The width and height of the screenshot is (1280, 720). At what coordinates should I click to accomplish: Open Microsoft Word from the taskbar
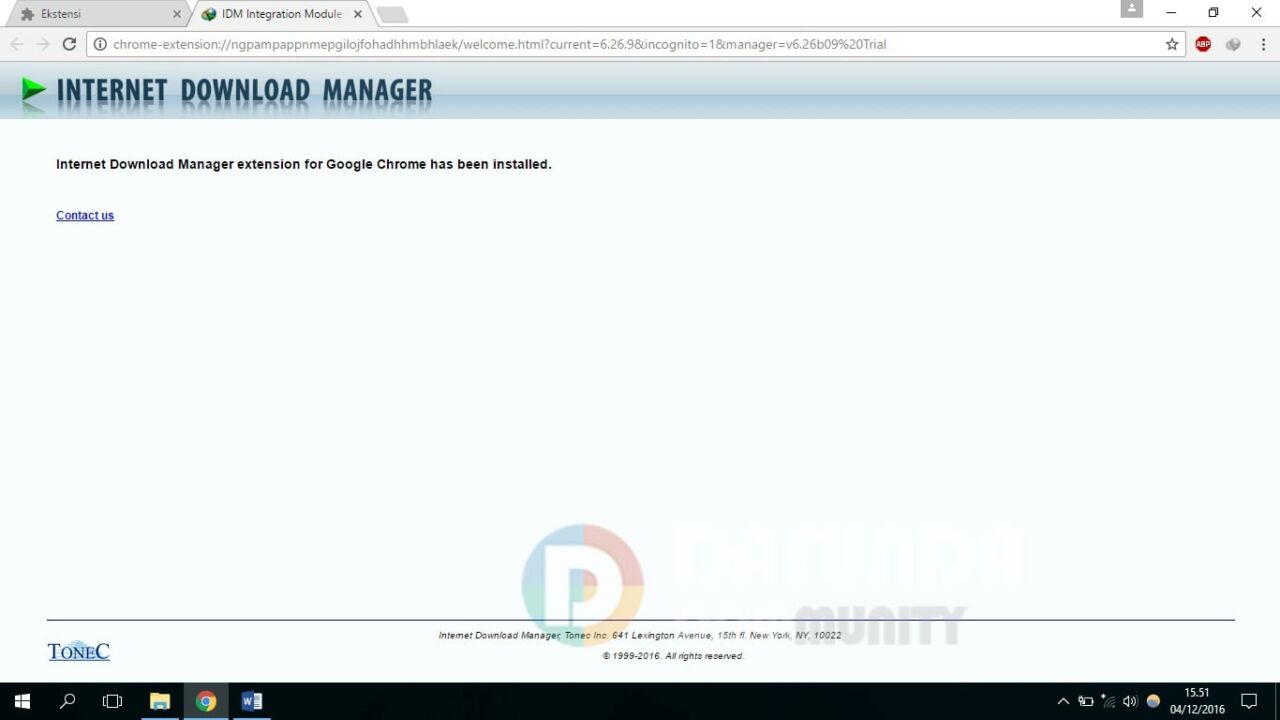tap(252, 701)
